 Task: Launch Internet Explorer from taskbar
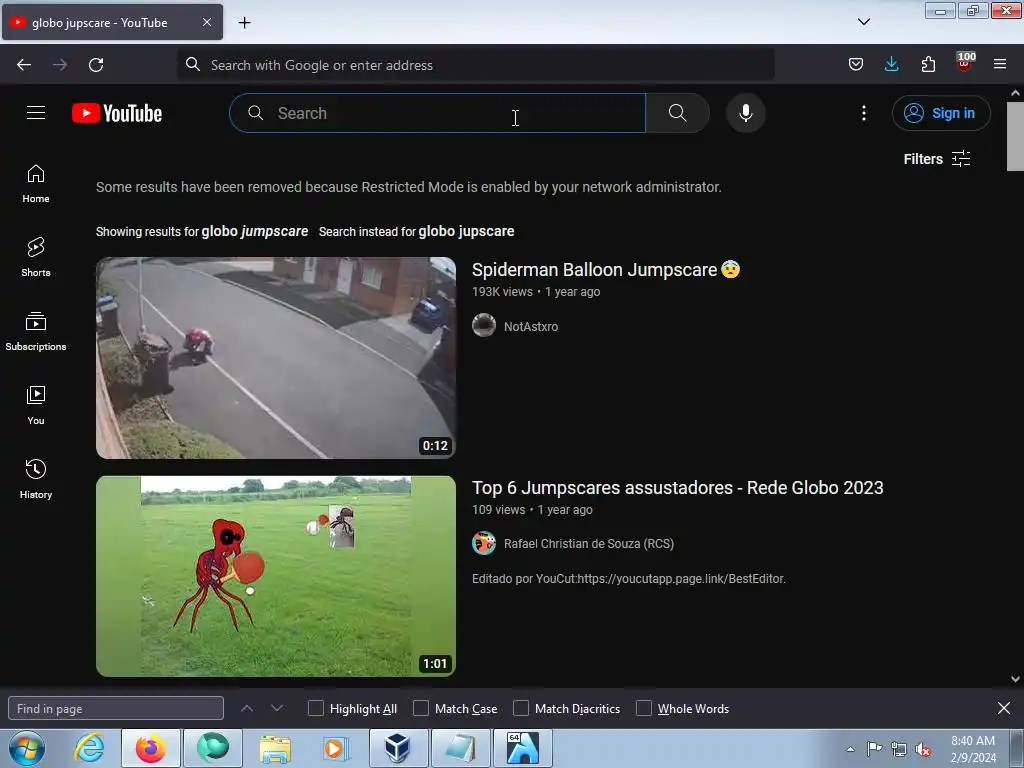pos(89,748)
